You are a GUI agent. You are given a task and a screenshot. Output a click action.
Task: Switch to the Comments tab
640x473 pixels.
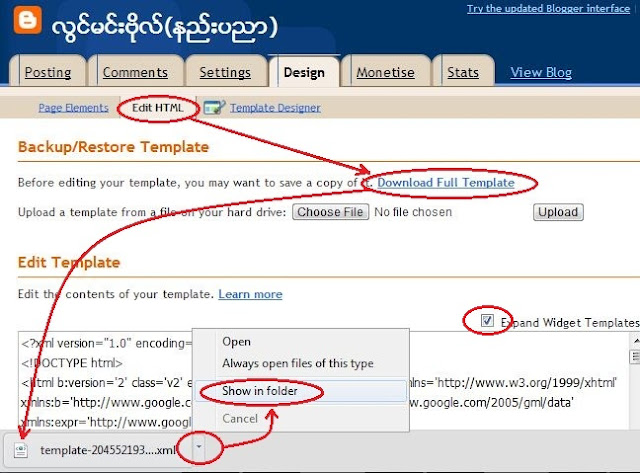[135, 72]
